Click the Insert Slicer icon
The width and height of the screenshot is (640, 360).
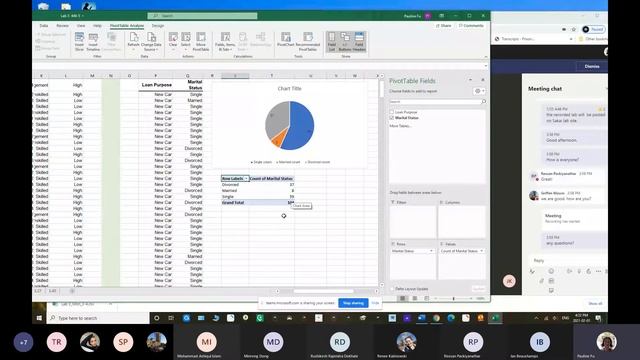[79, 42]
